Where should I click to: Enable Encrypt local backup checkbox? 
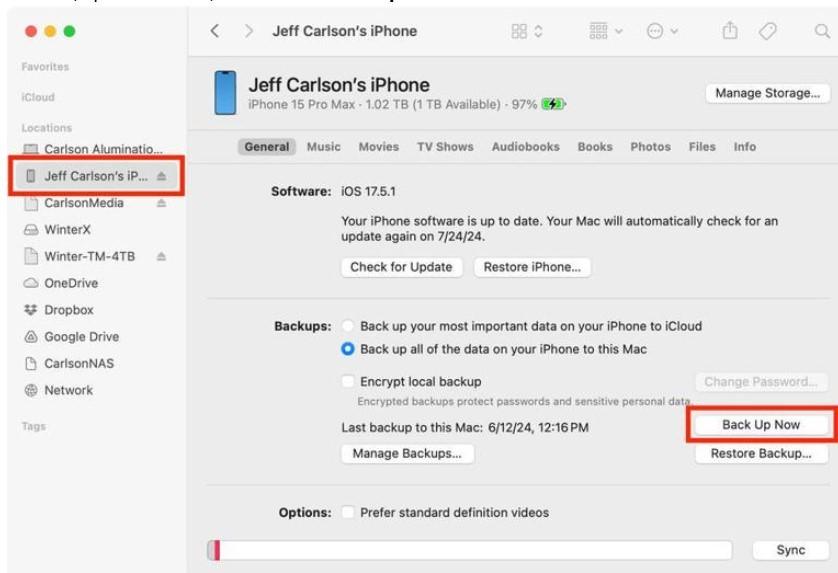click(348, 381)
